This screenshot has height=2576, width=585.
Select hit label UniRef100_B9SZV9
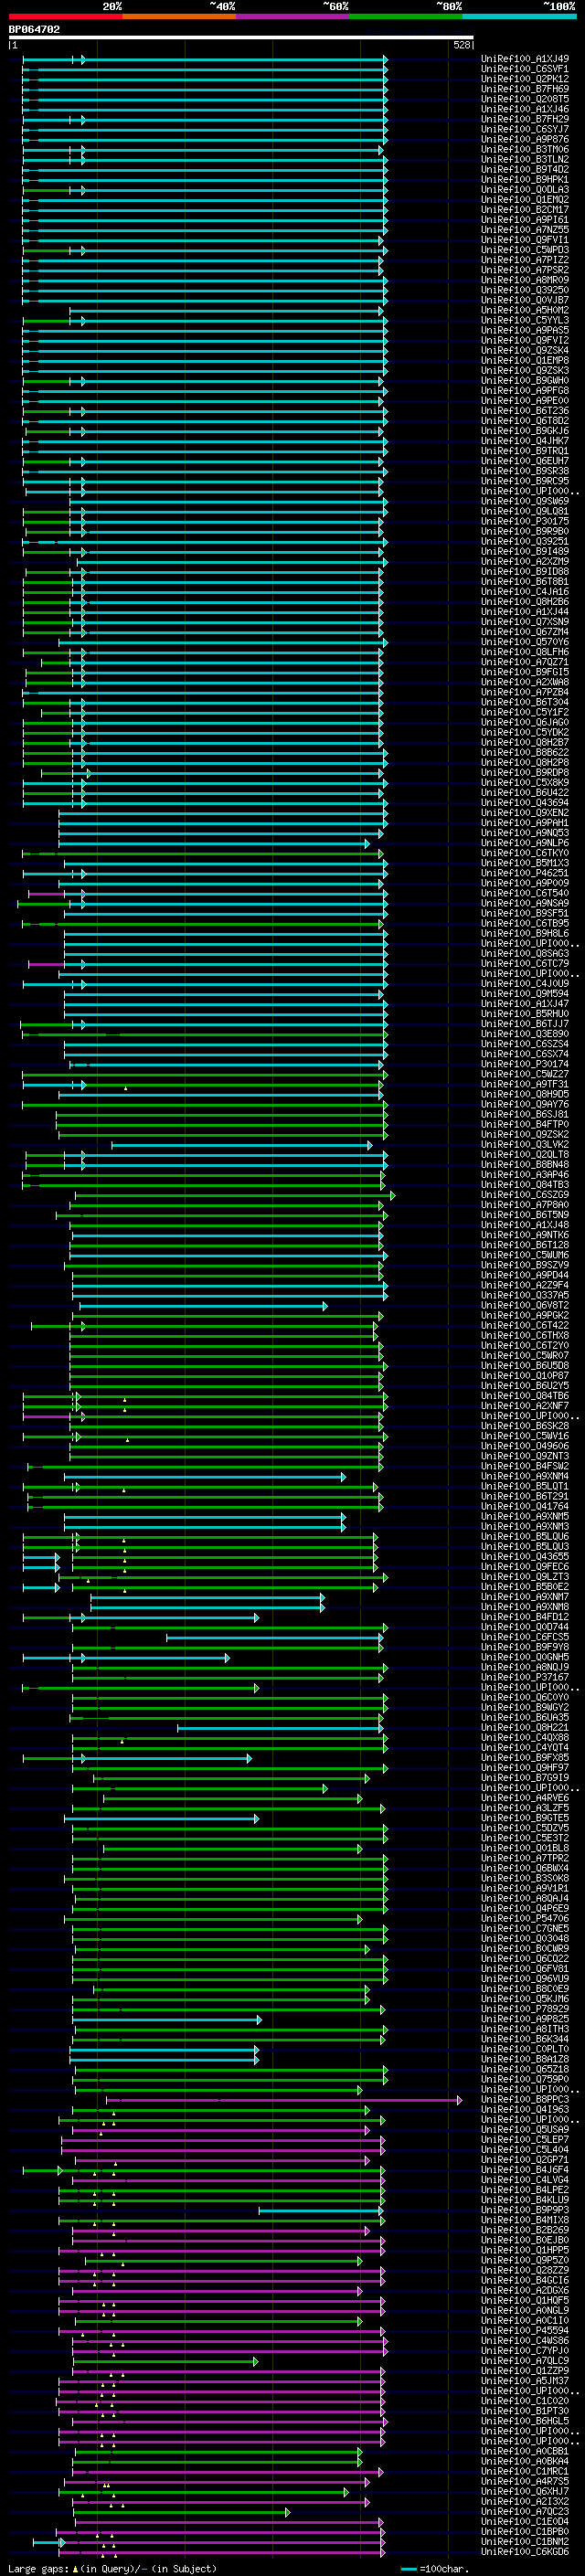[525, 1265]
